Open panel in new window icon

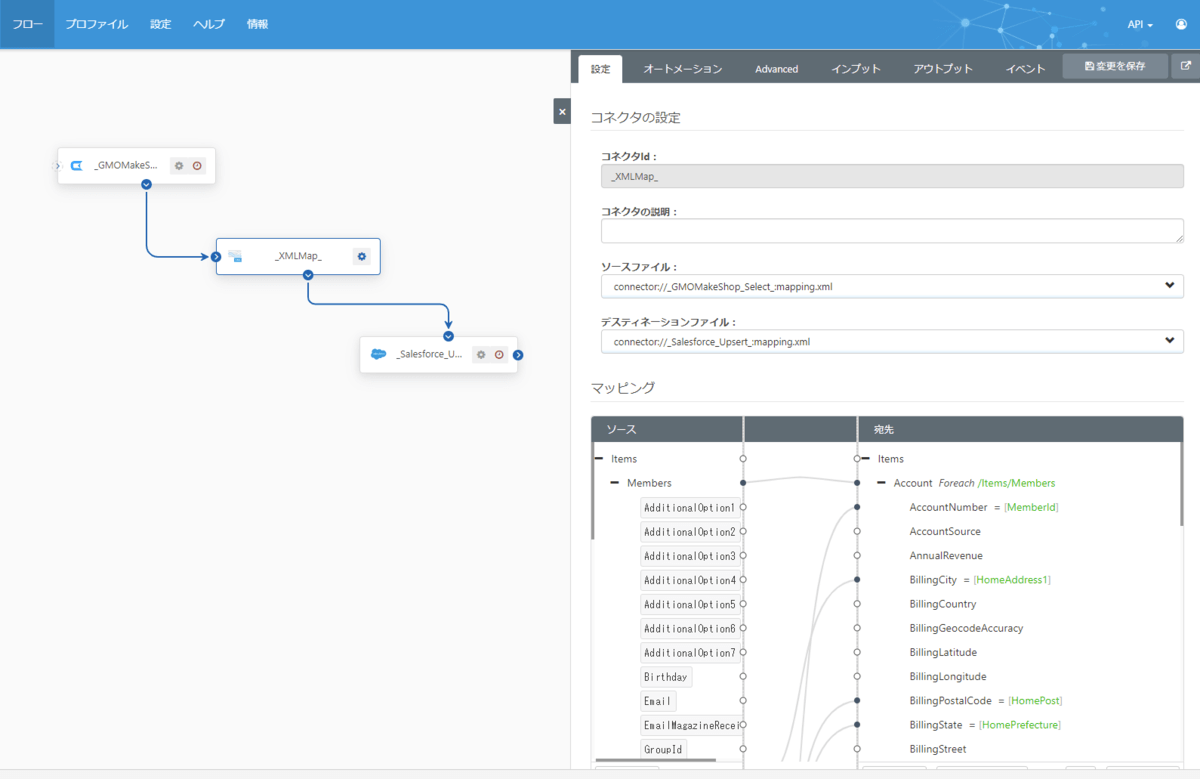[1186, 67]
